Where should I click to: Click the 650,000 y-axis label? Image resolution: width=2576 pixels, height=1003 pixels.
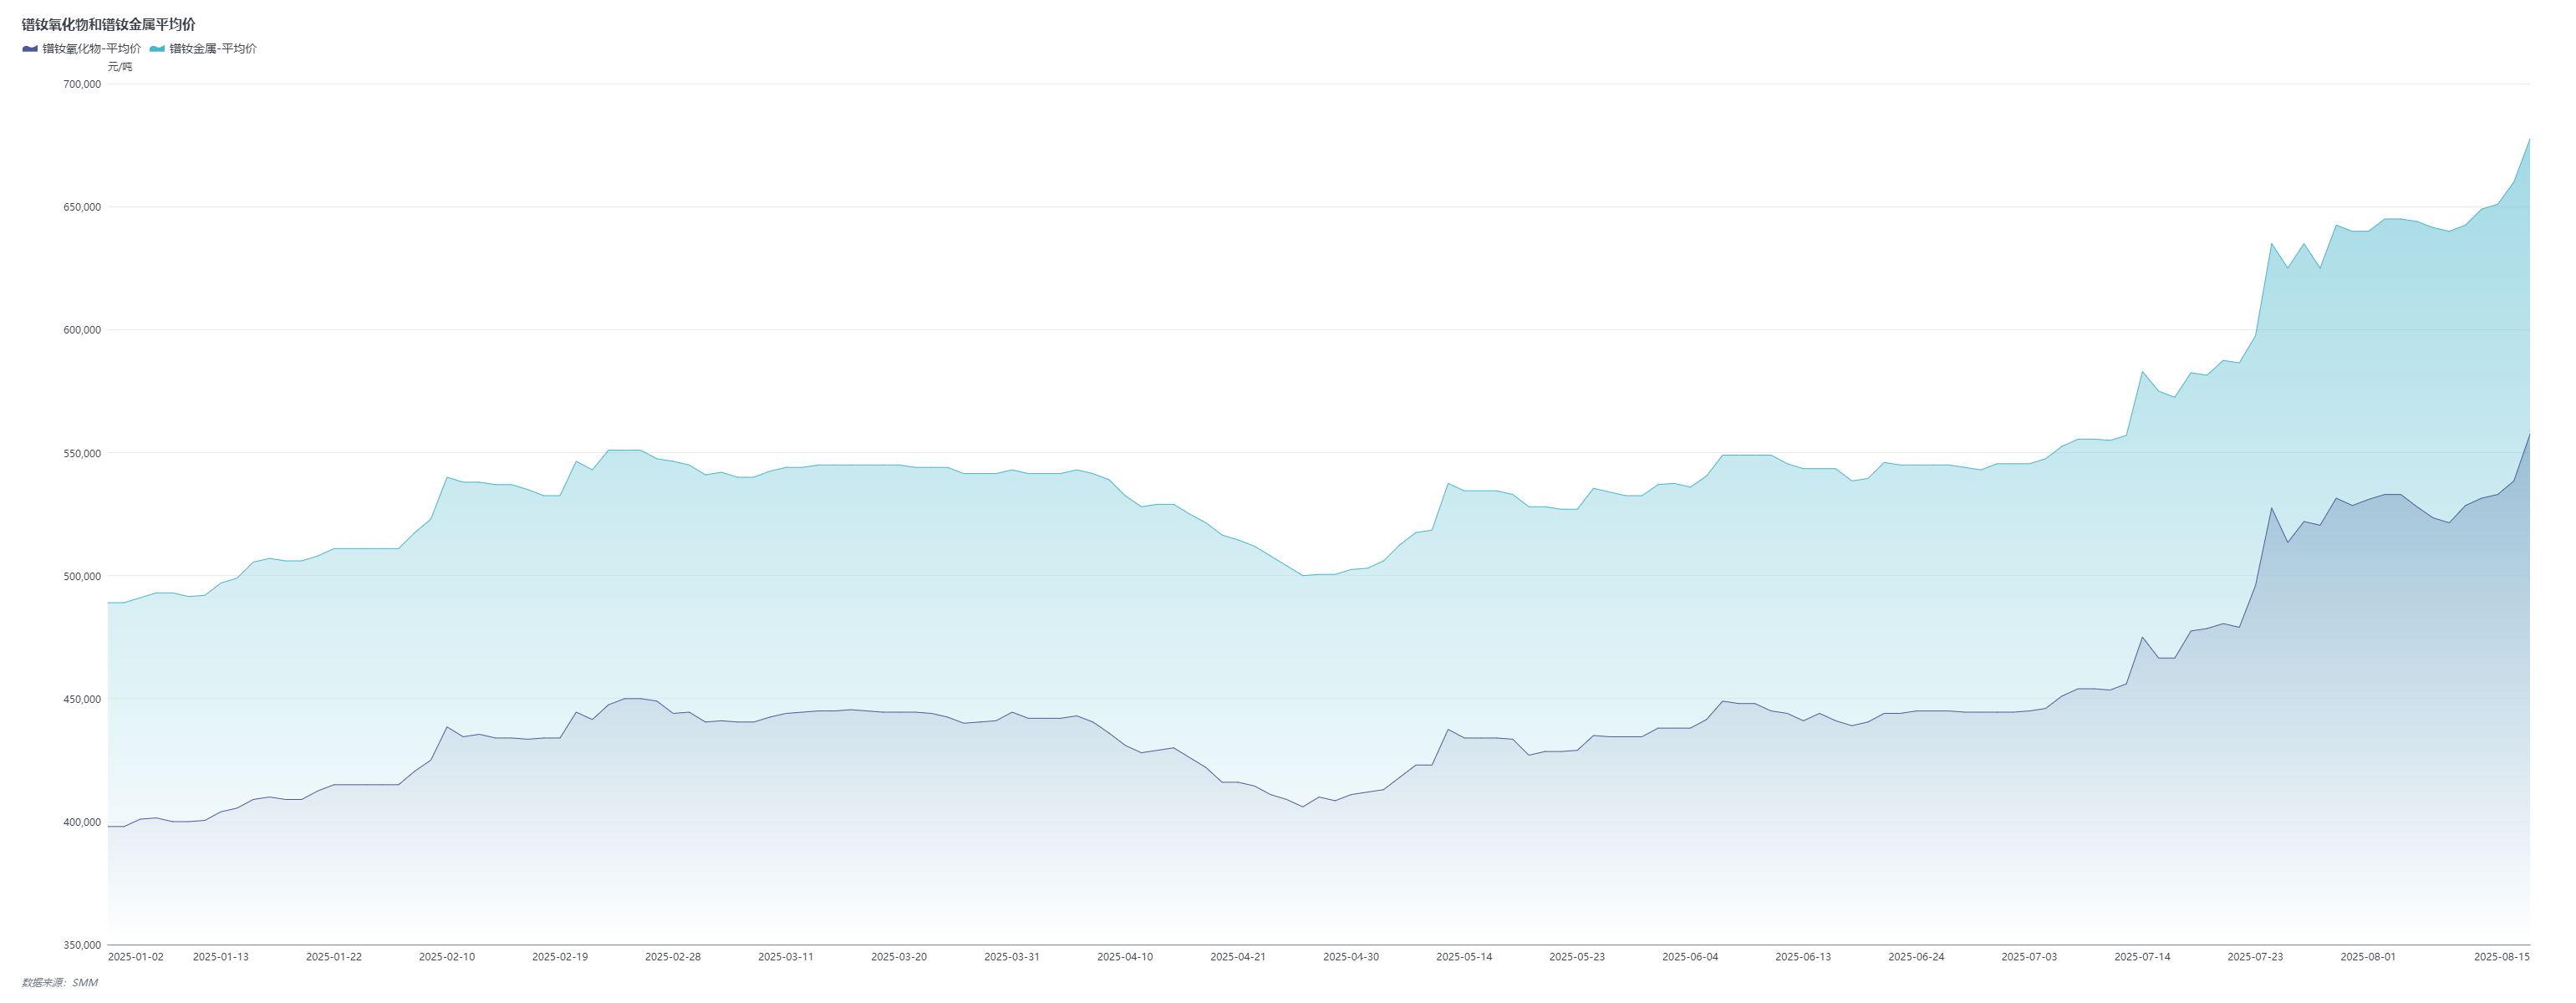pyautogui.click(x=81, y=207)
